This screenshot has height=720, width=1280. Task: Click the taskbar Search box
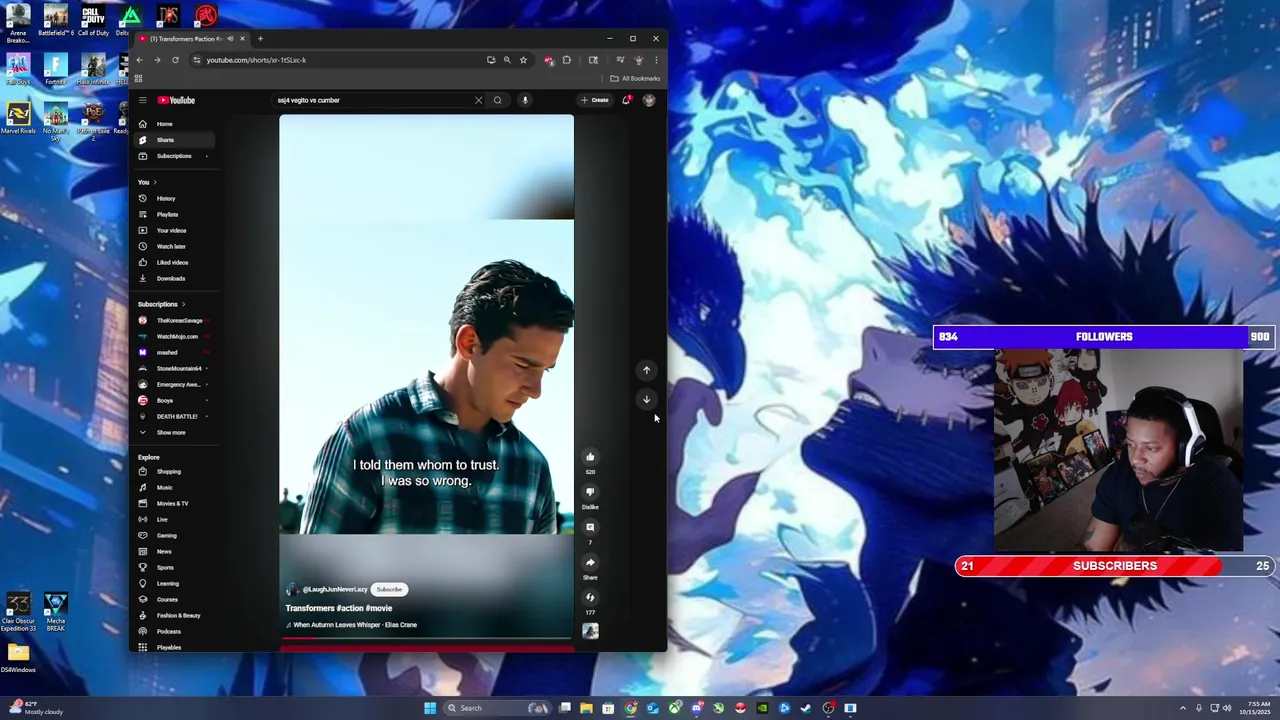[498, 708]
